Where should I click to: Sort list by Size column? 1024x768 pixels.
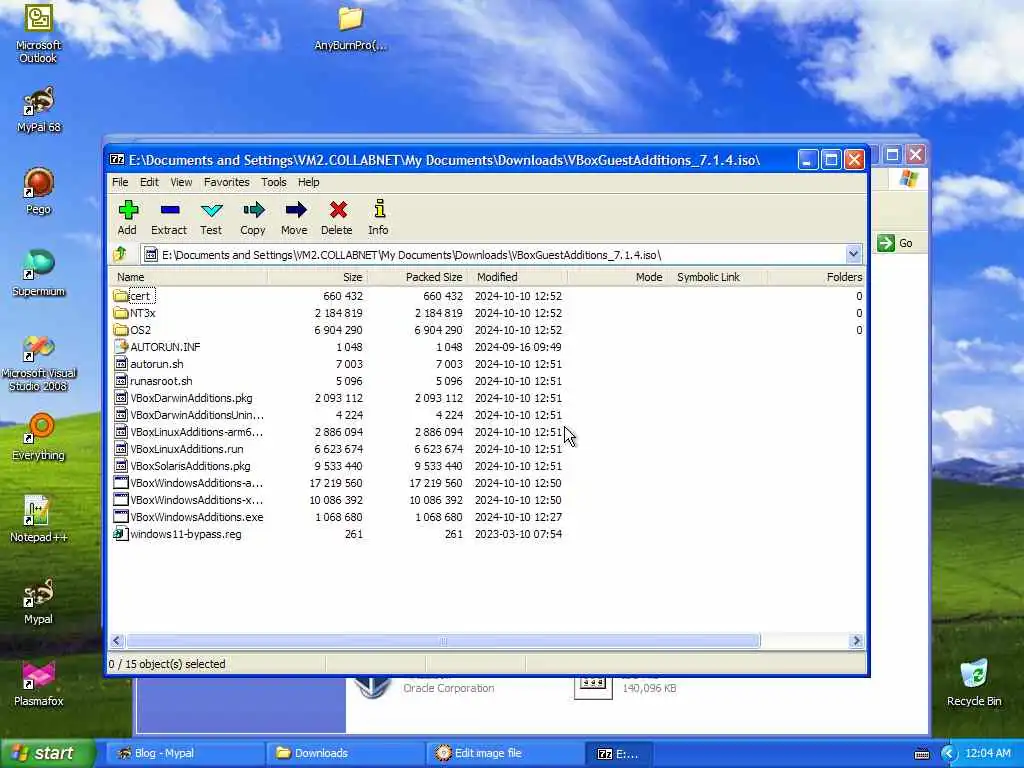point(317,277)
